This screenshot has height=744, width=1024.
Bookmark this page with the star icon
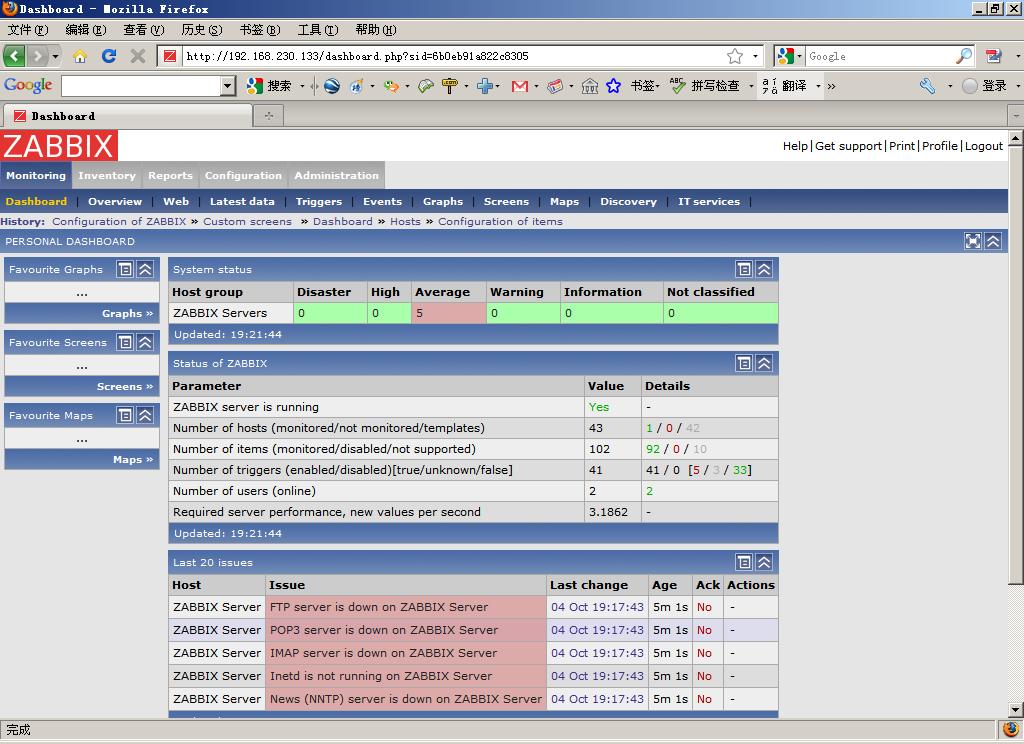click(x=735, y=56)
